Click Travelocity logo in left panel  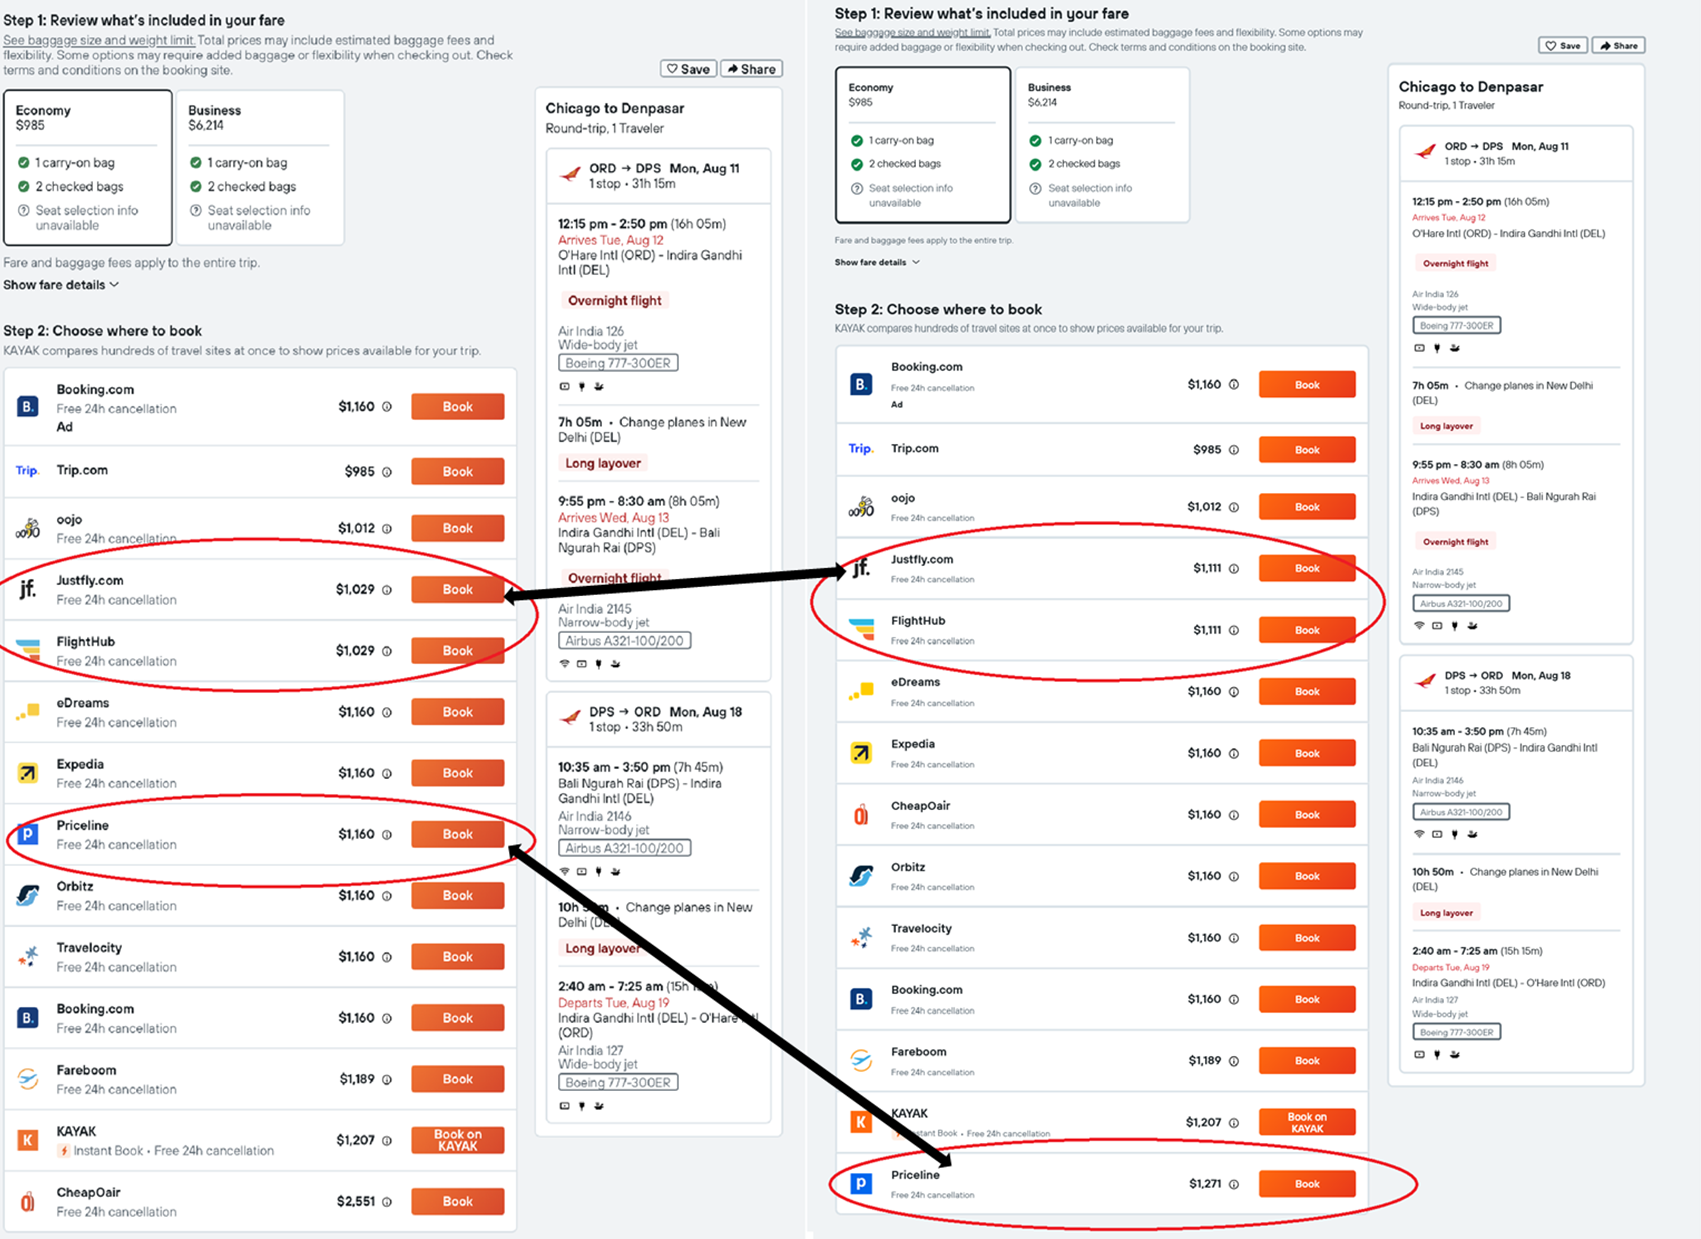28,957
